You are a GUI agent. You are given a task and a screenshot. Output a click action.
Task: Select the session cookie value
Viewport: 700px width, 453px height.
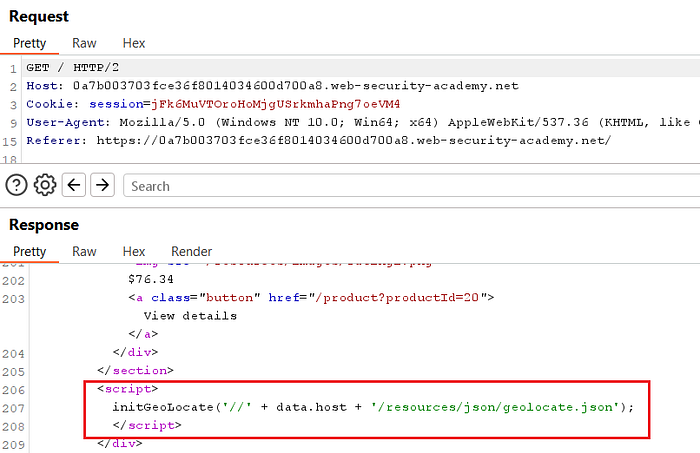coord(275,104)
